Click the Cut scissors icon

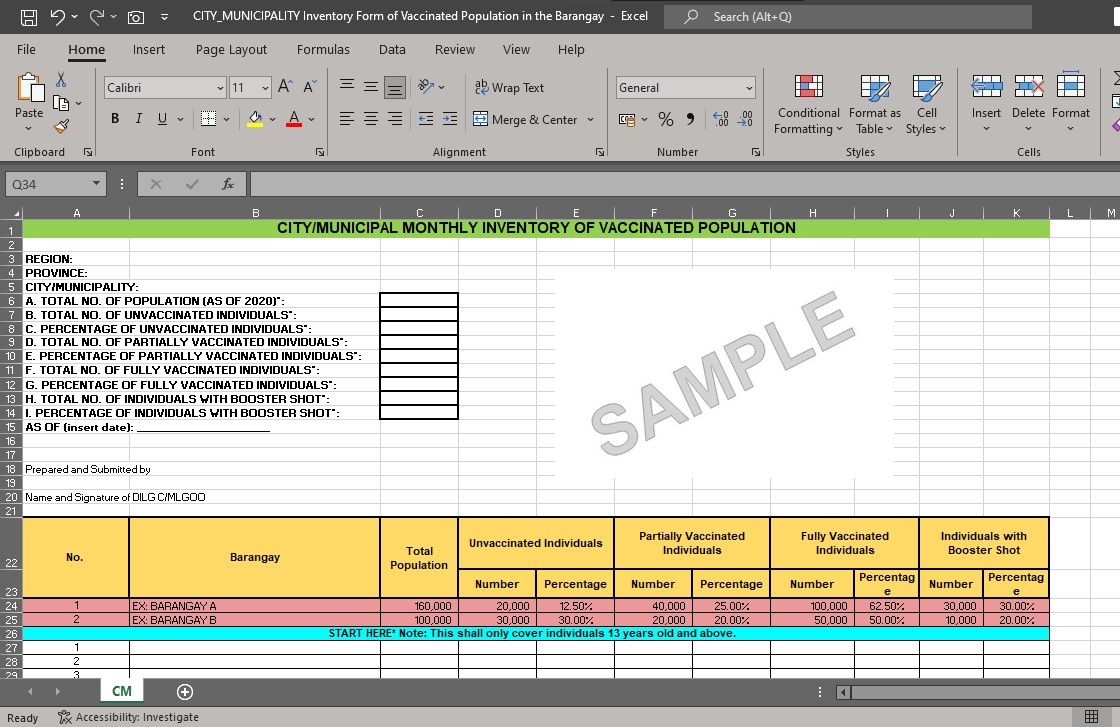coord(61,80)
